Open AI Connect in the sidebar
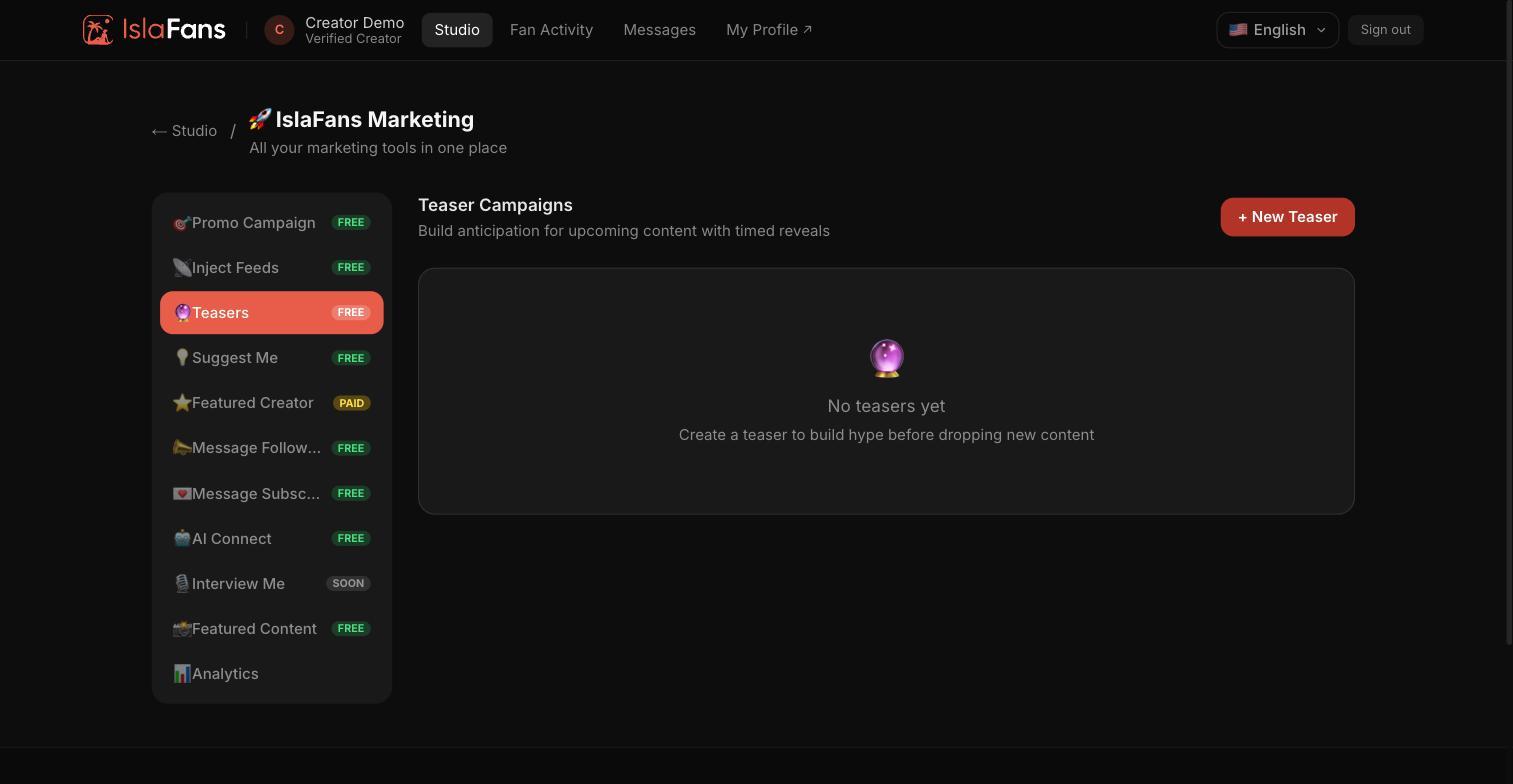The image size is (1513, 784). 272,539
